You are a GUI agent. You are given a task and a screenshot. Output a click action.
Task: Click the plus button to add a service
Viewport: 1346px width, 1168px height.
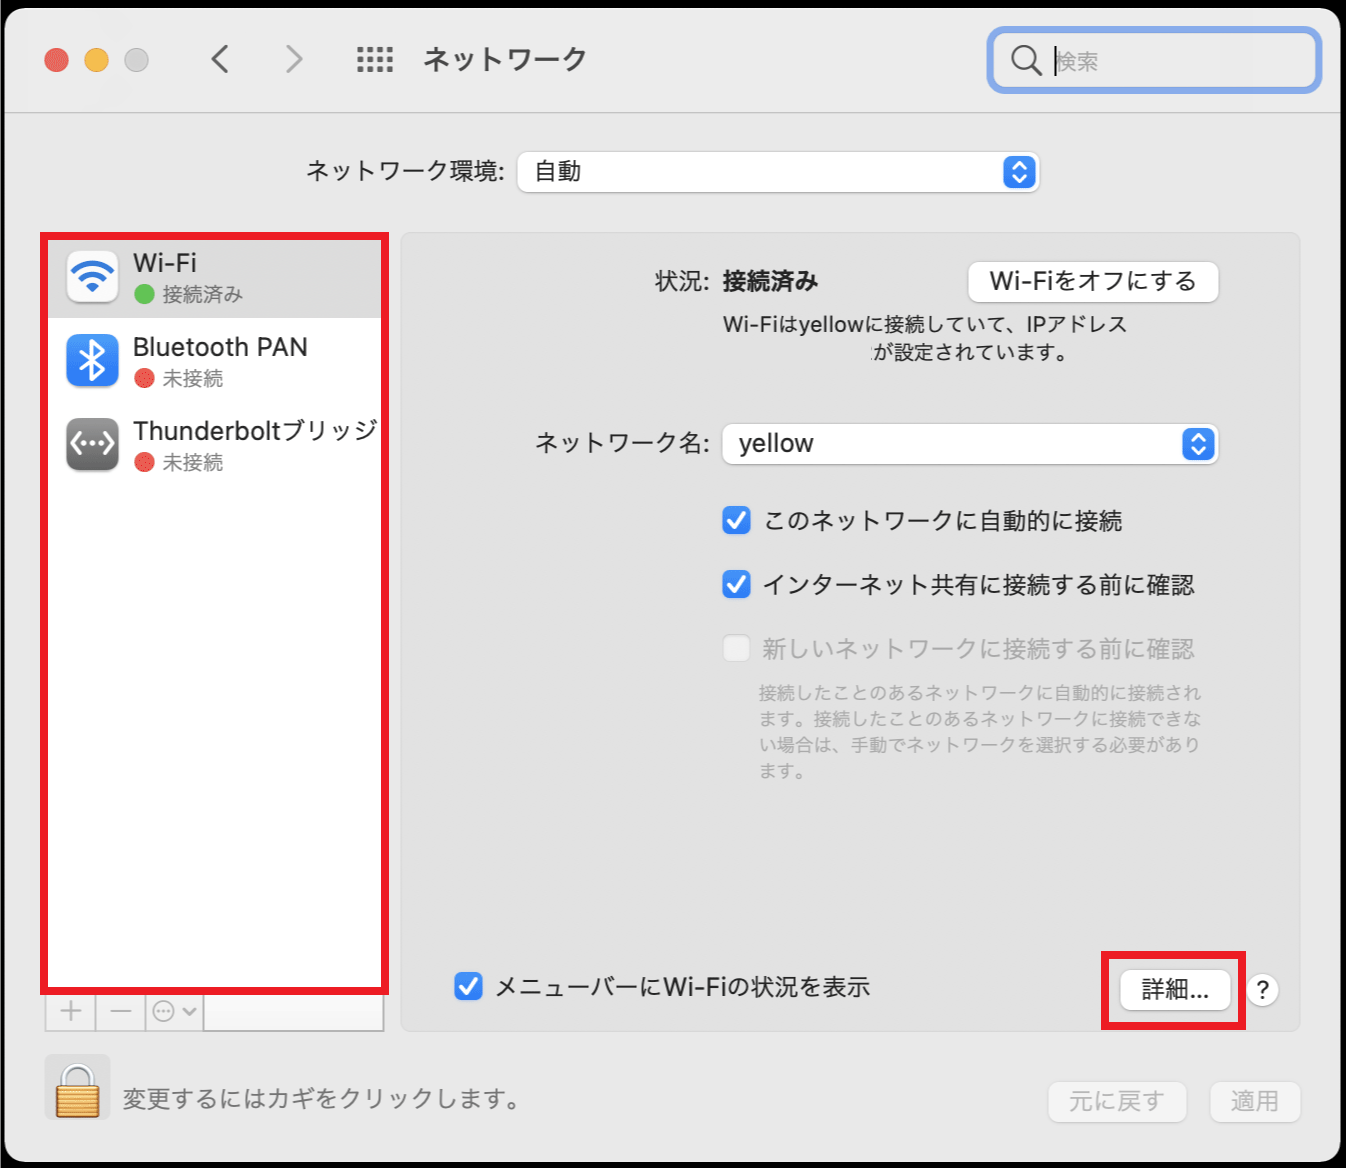(71, 1011)
